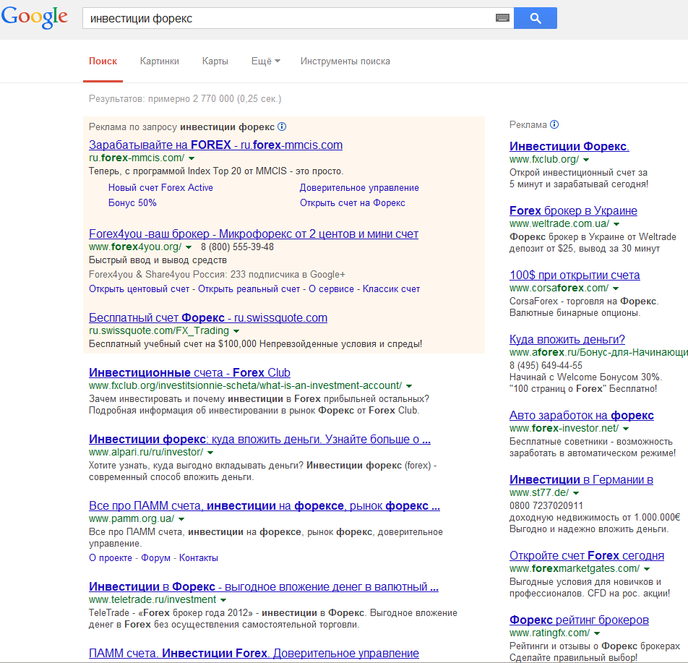Open 'Новый счет Forex Active' sitelink
The image size is (688, 663).
pyautogui.click(x=161, y=187)
